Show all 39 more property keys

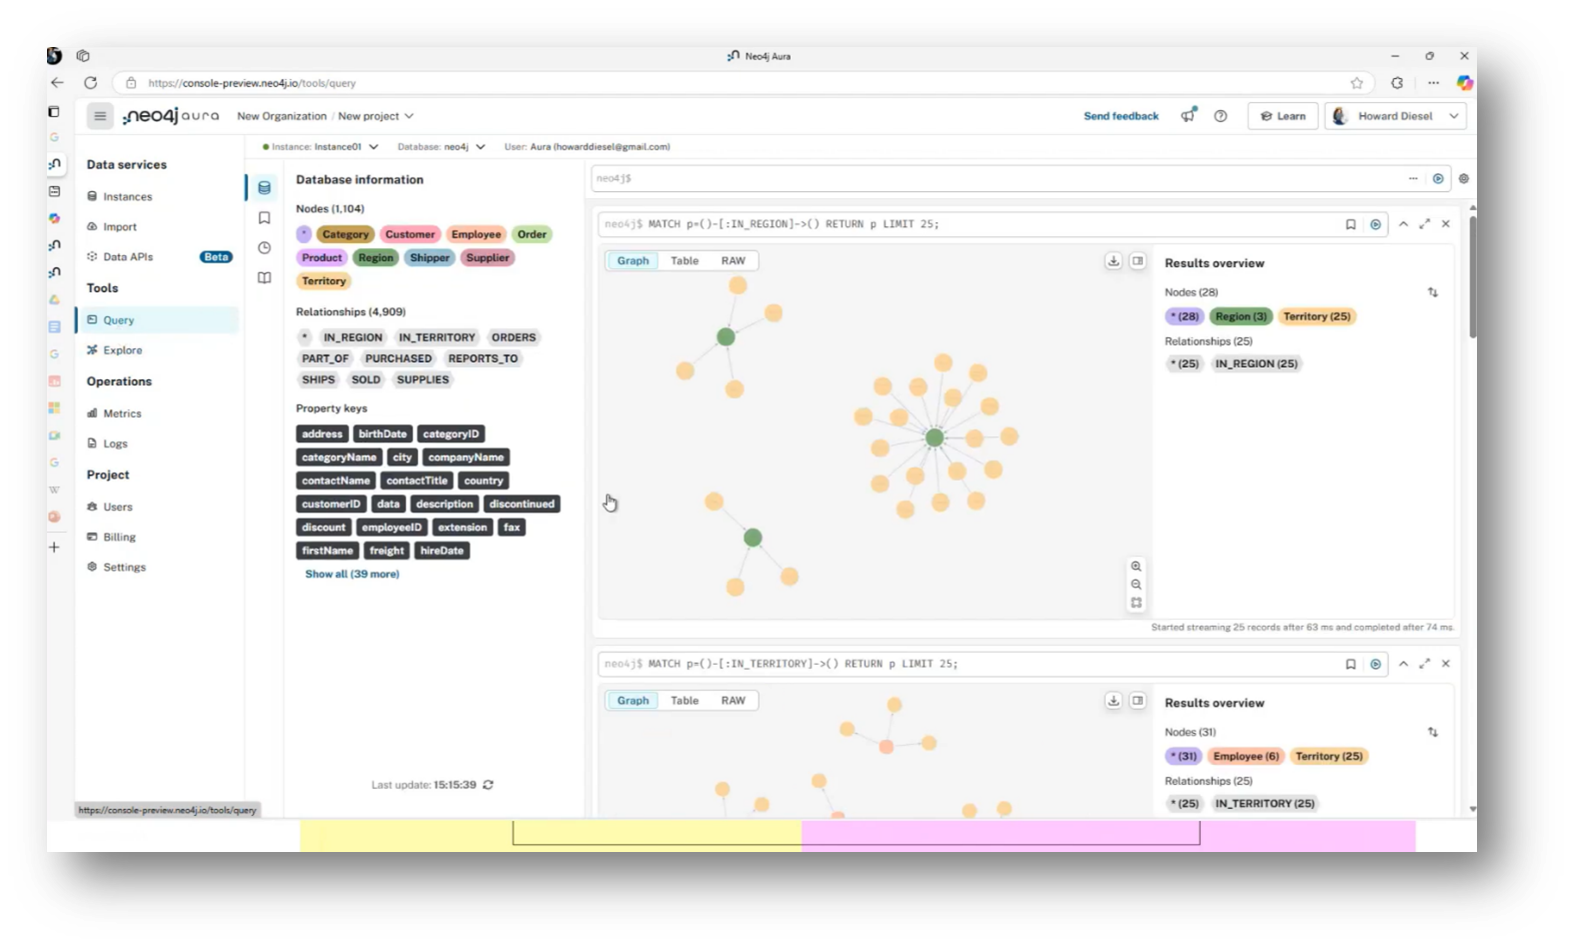coord(352,574)
